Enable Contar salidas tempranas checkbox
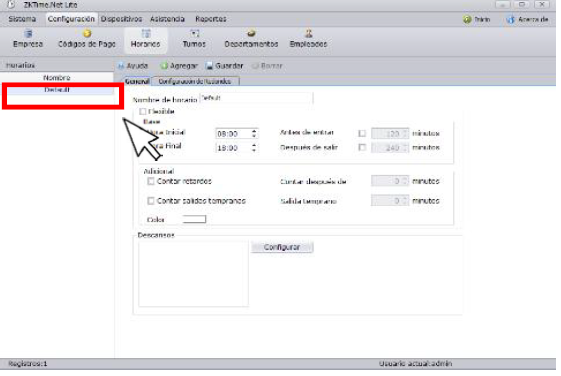561x376 pixels. (151, 201)
